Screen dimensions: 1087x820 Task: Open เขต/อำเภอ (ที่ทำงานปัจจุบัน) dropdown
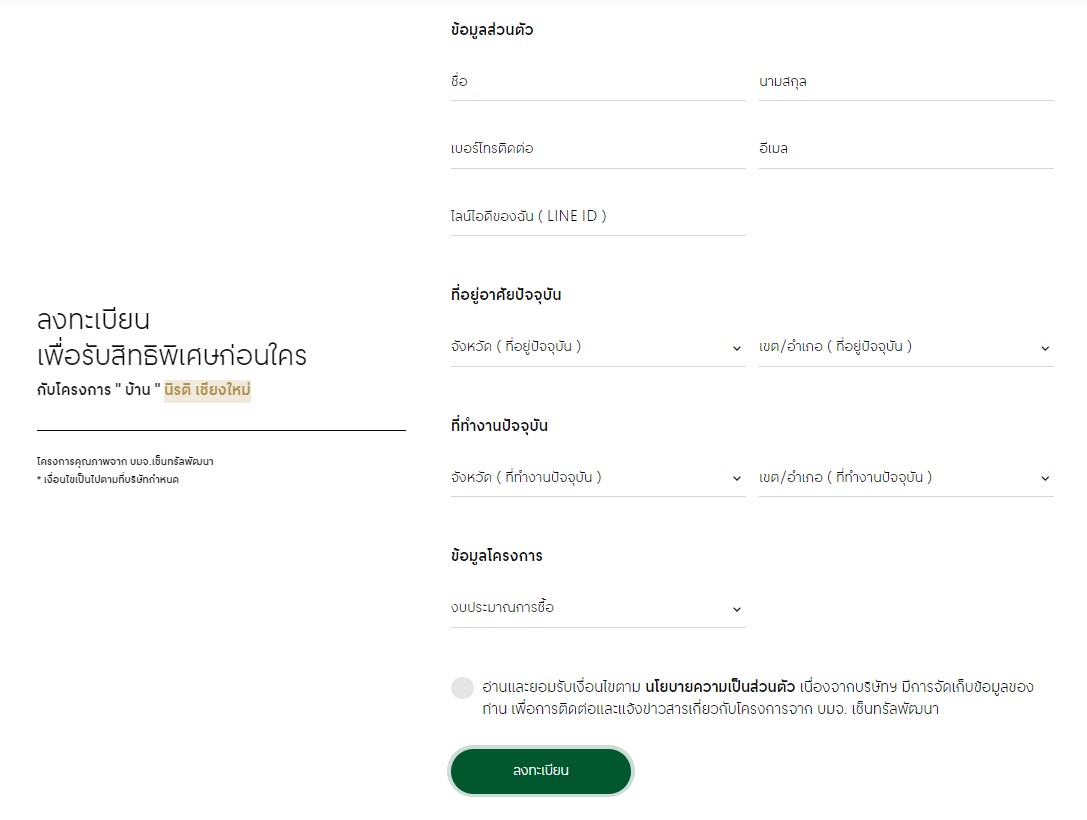pyautogui.click(x=906, y=478)
